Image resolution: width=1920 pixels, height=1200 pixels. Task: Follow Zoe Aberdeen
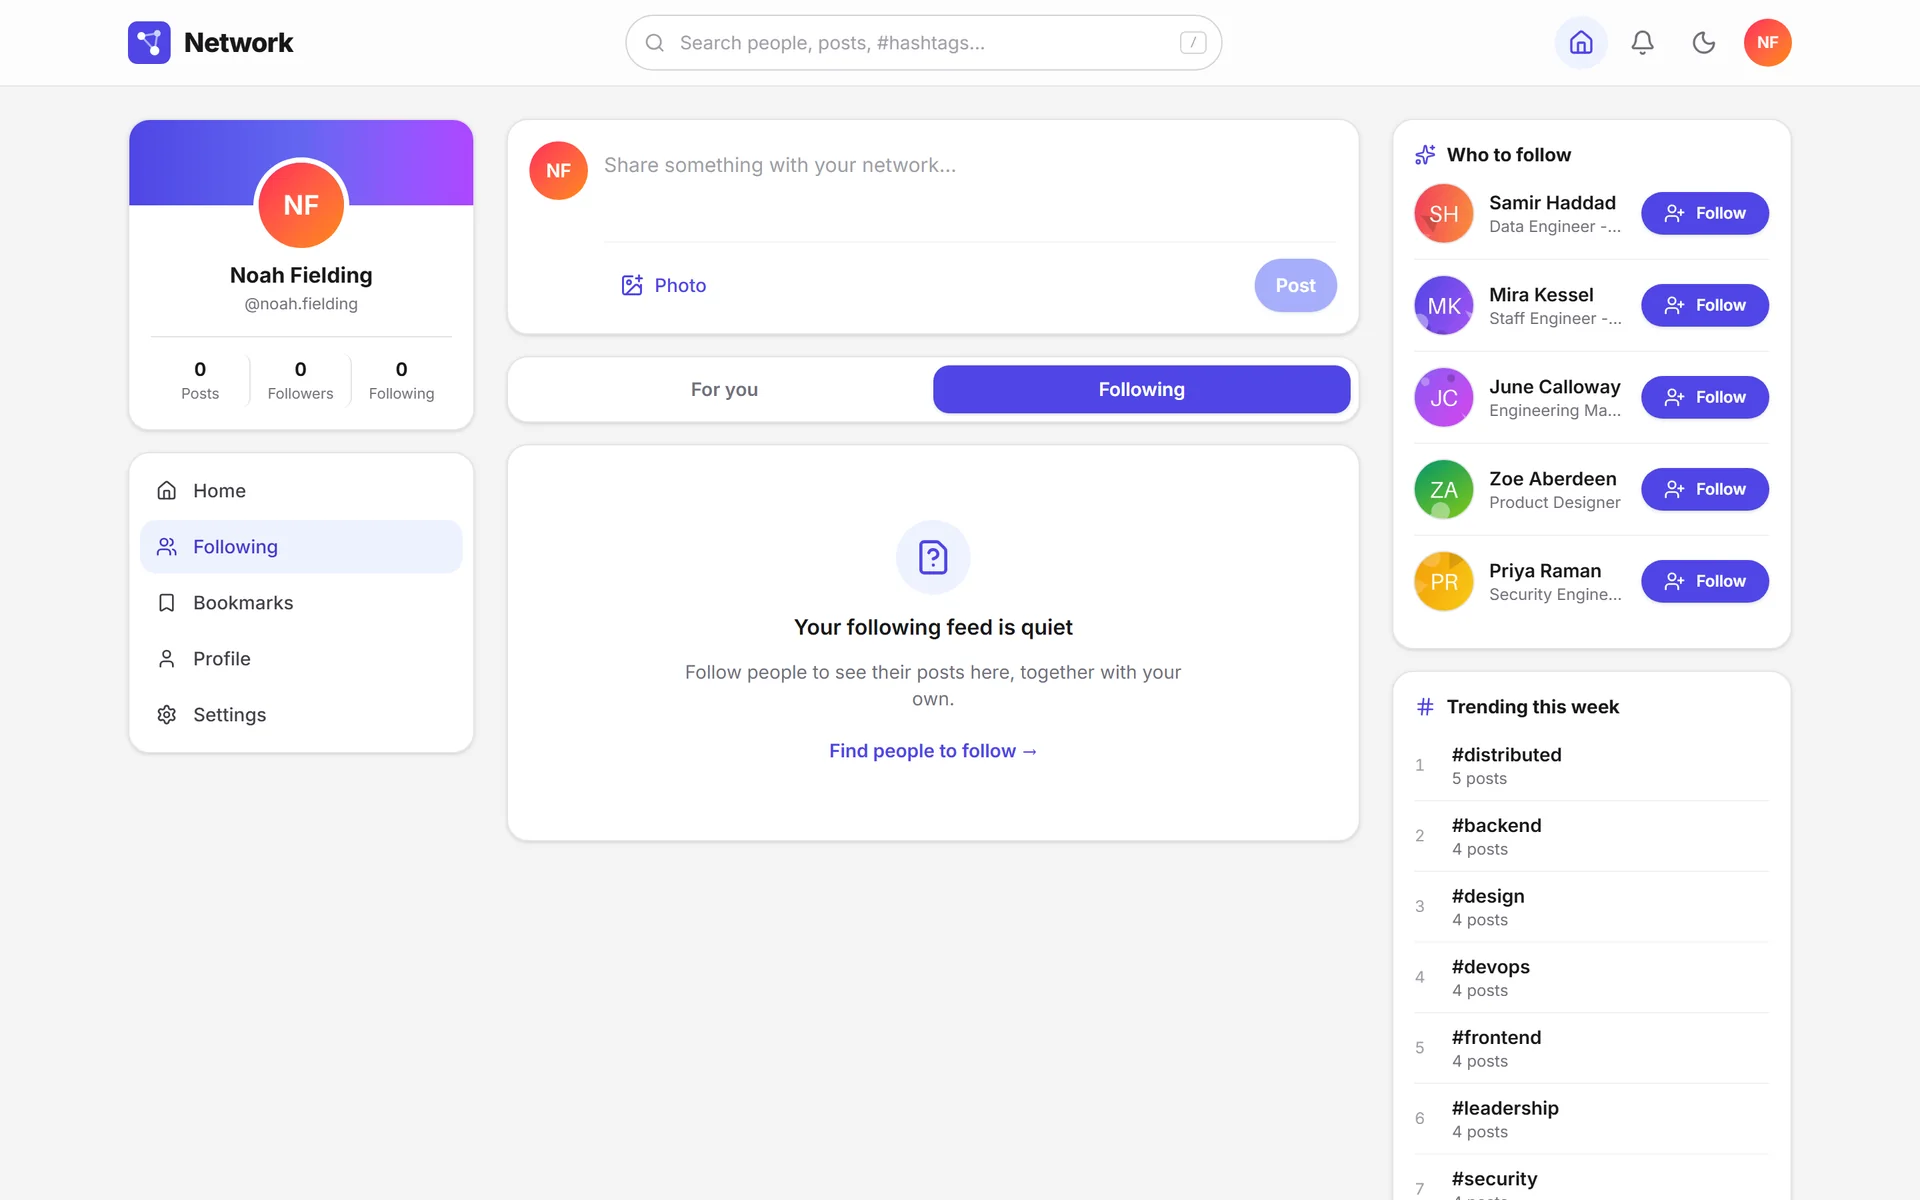pos(1704,489)
